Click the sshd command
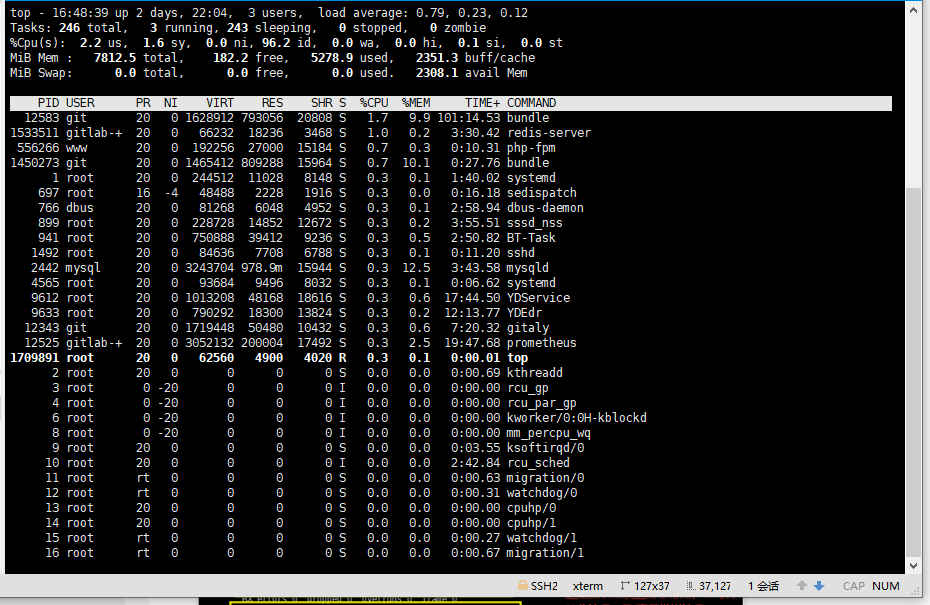The image size is (930, 605). pos(520,253)
